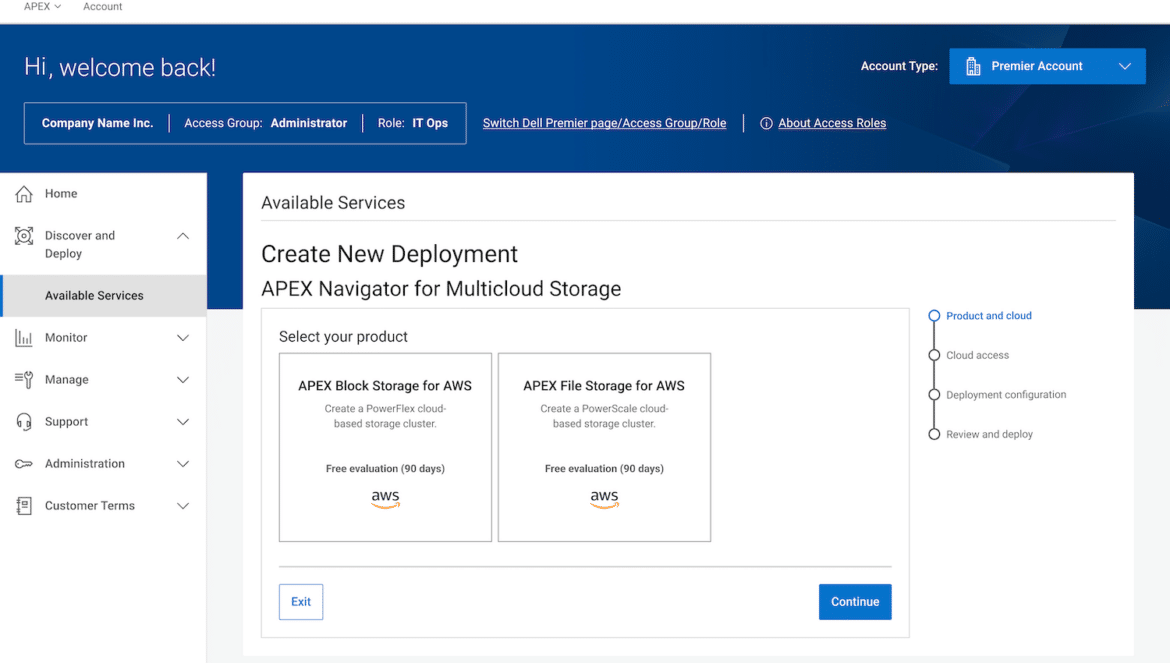Click the PowerScale cluster description text
The height and width of the screenshot is (663, 1170).
(x=604, y=416)
